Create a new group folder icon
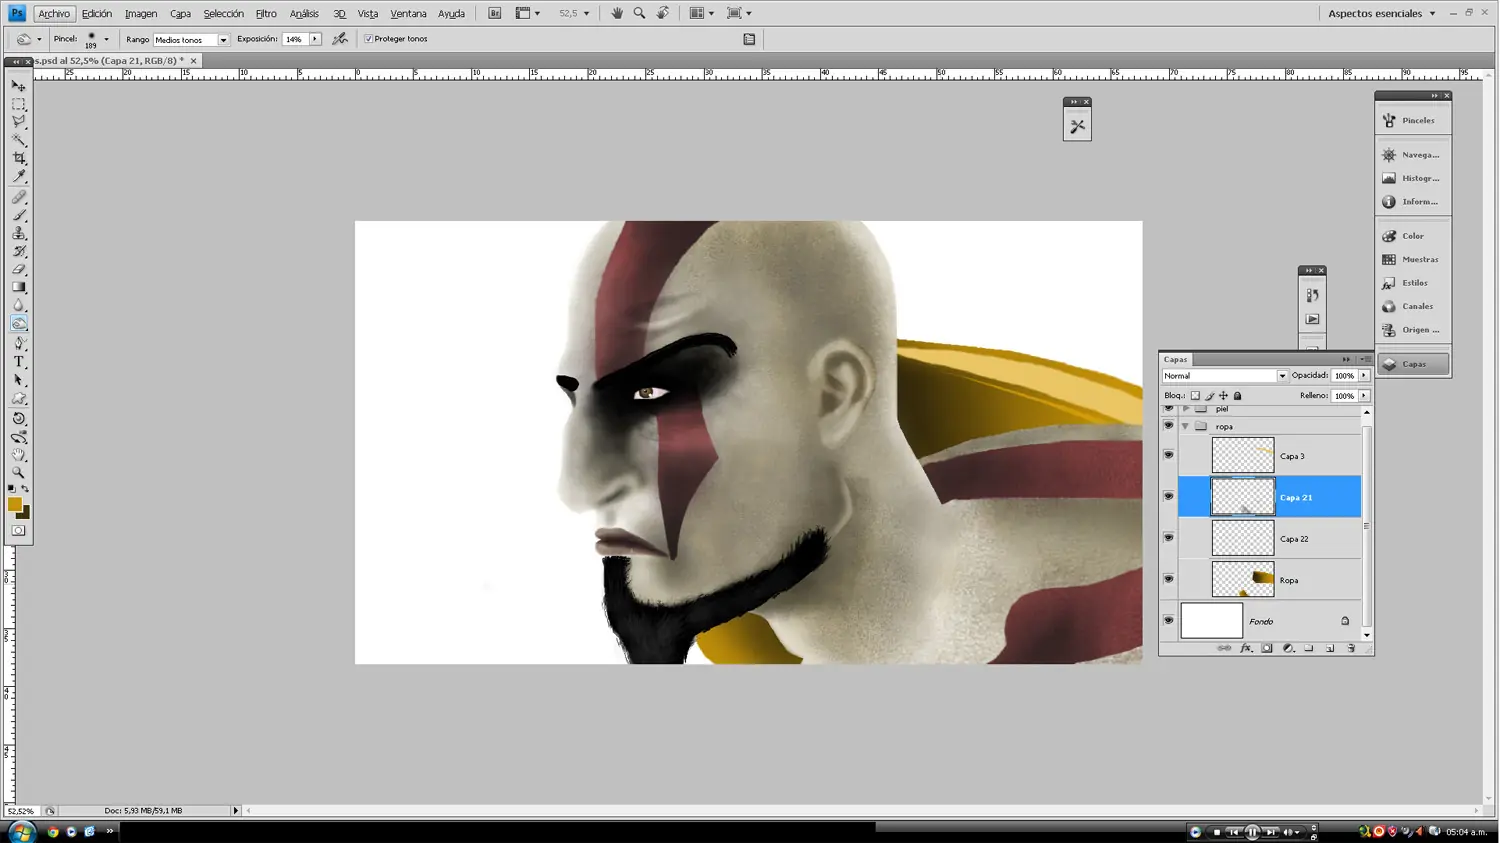Image resolution: width=1500 pixels, height=843 pixels. point(1309,649)
